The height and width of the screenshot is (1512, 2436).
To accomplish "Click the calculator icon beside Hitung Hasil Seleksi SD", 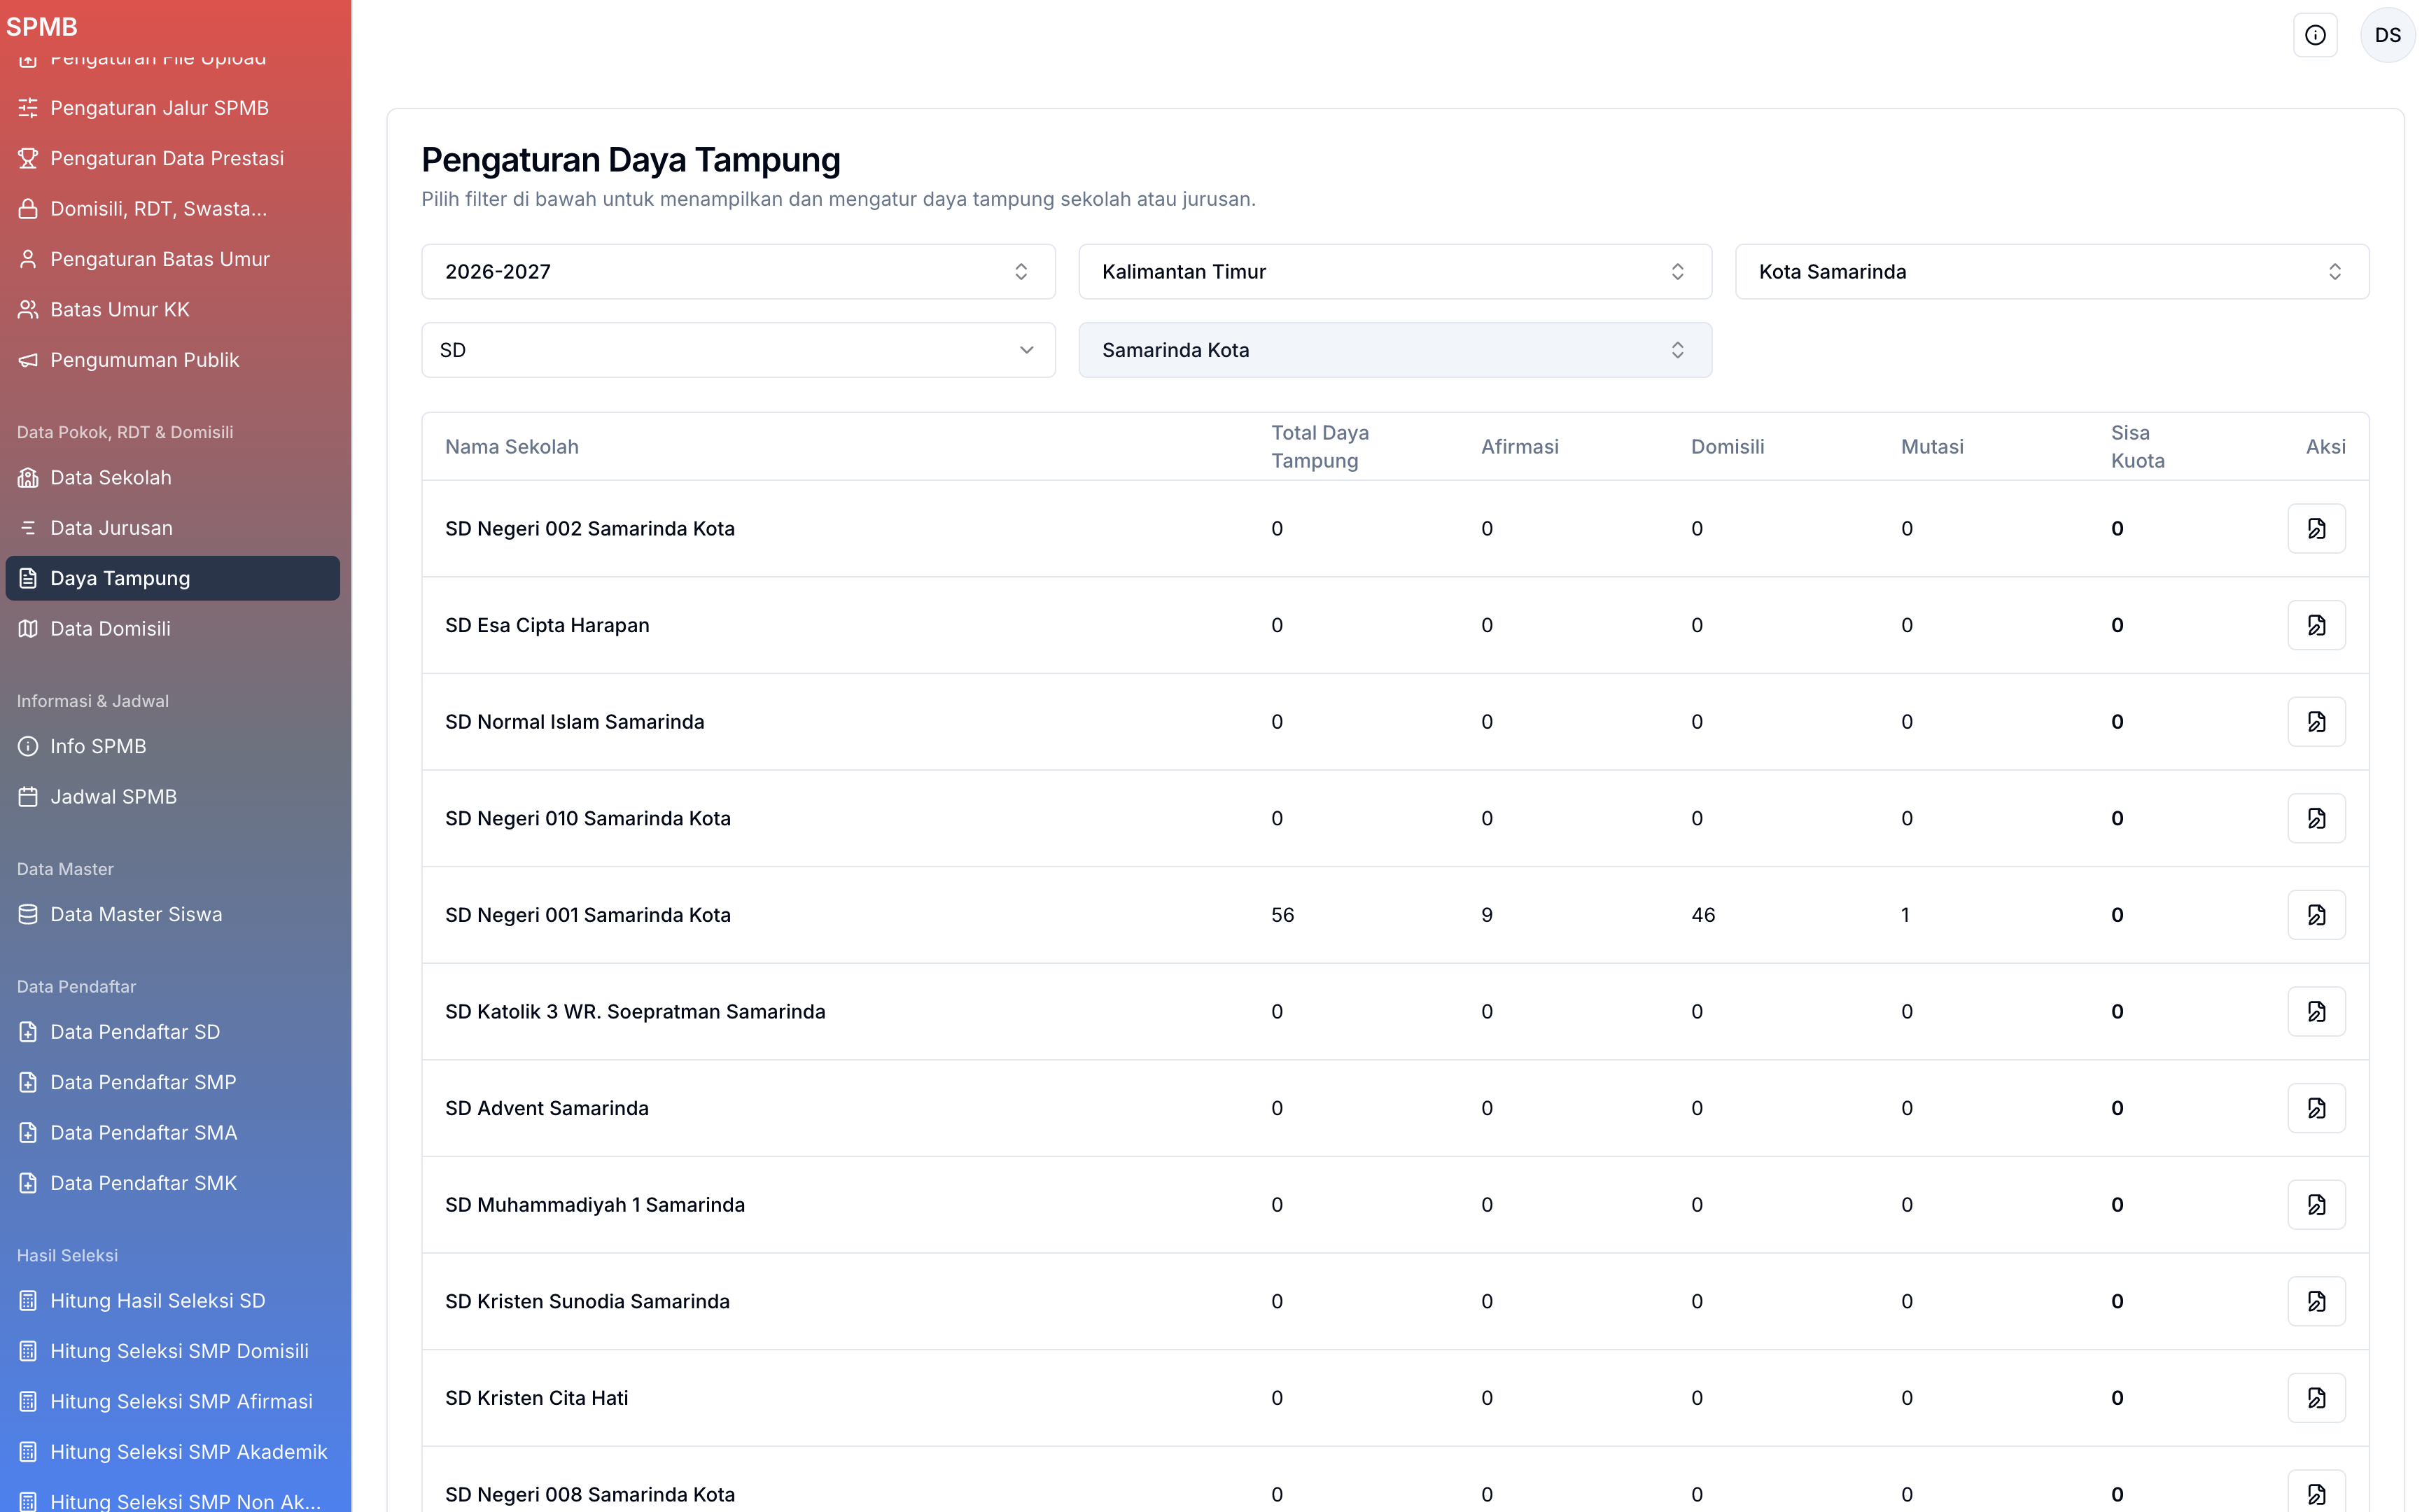I will (28, 1300).
